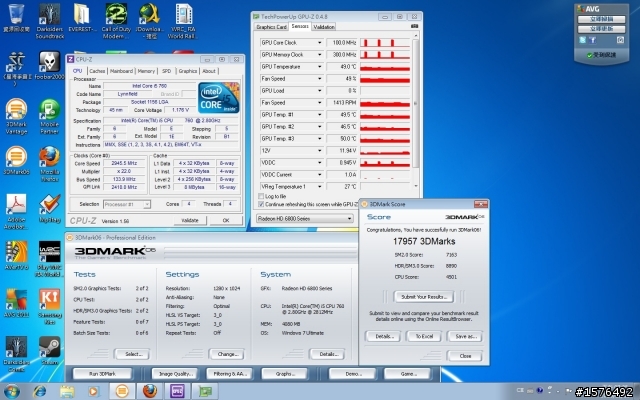Click the Facebook icon in AVG gadget
This screenshot has height=400, width=640.
click(593, 40)
